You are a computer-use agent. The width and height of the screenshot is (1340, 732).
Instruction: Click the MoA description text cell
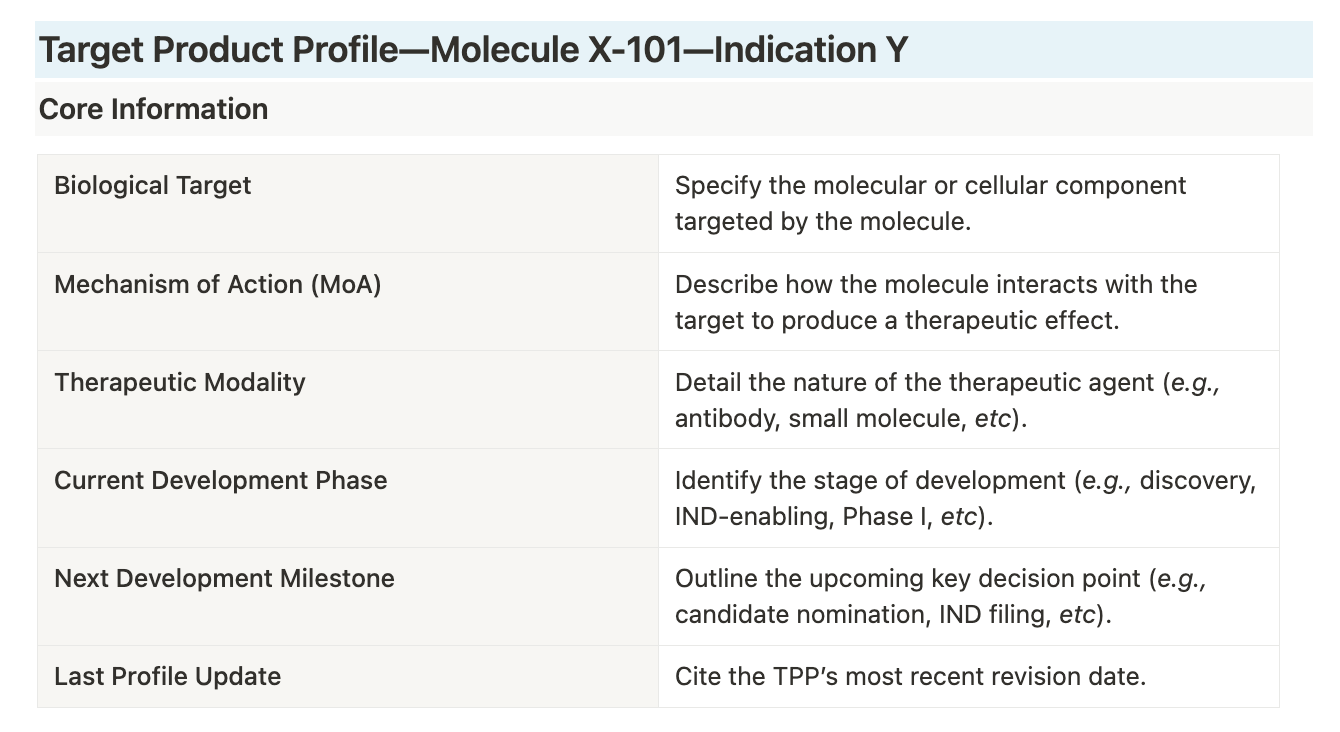pos(968,301)
